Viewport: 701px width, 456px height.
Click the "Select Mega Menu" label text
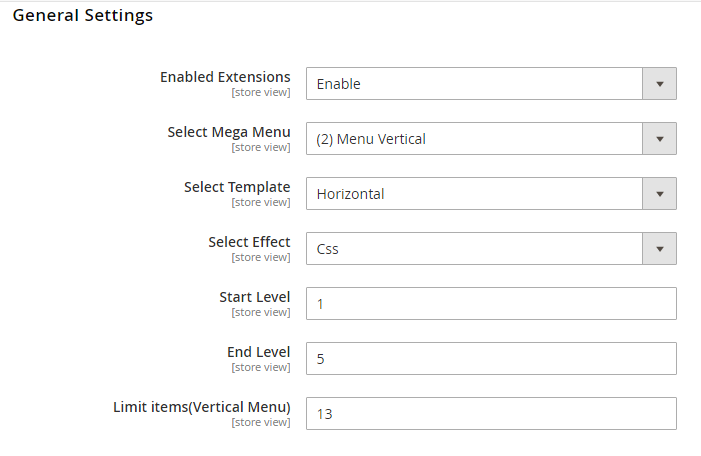click(229, 132)
